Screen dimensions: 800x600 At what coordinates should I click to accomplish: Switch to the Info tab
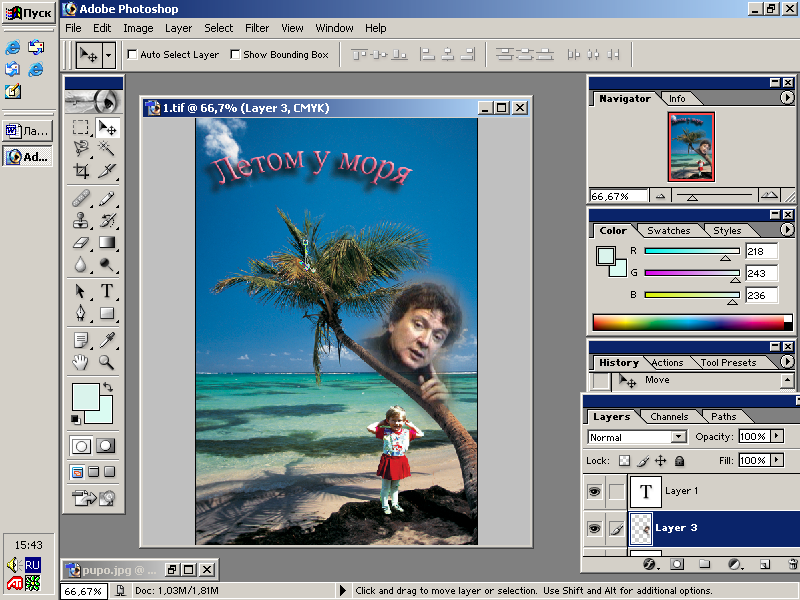point(677,98)
